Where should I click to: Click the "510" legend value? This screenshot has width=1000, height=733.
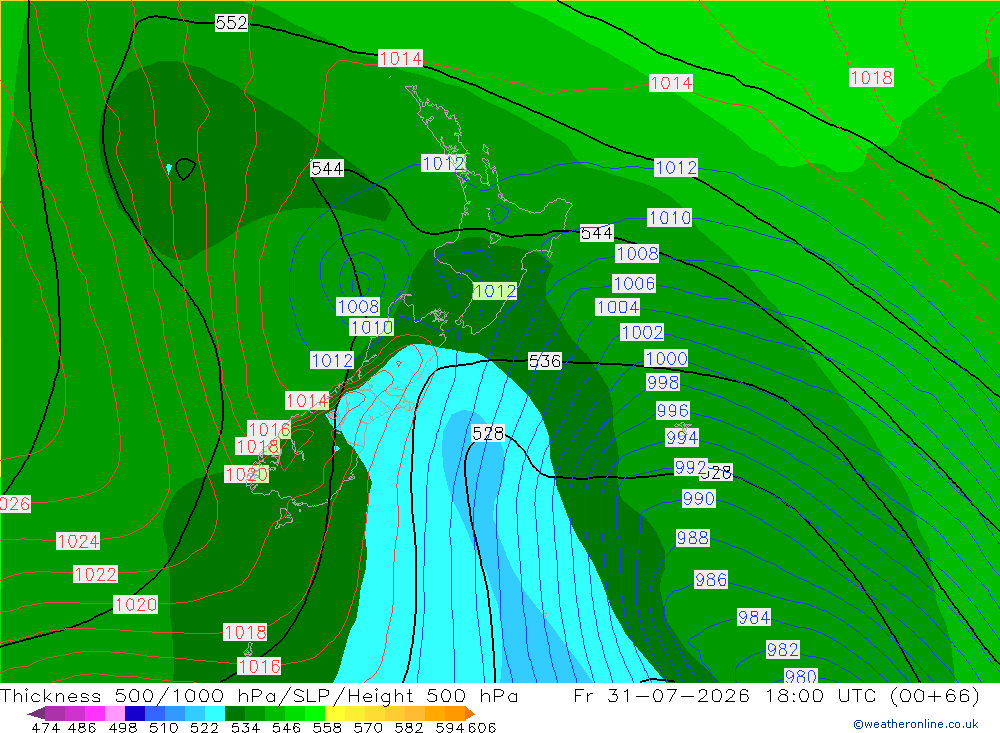tap(163, 727)
